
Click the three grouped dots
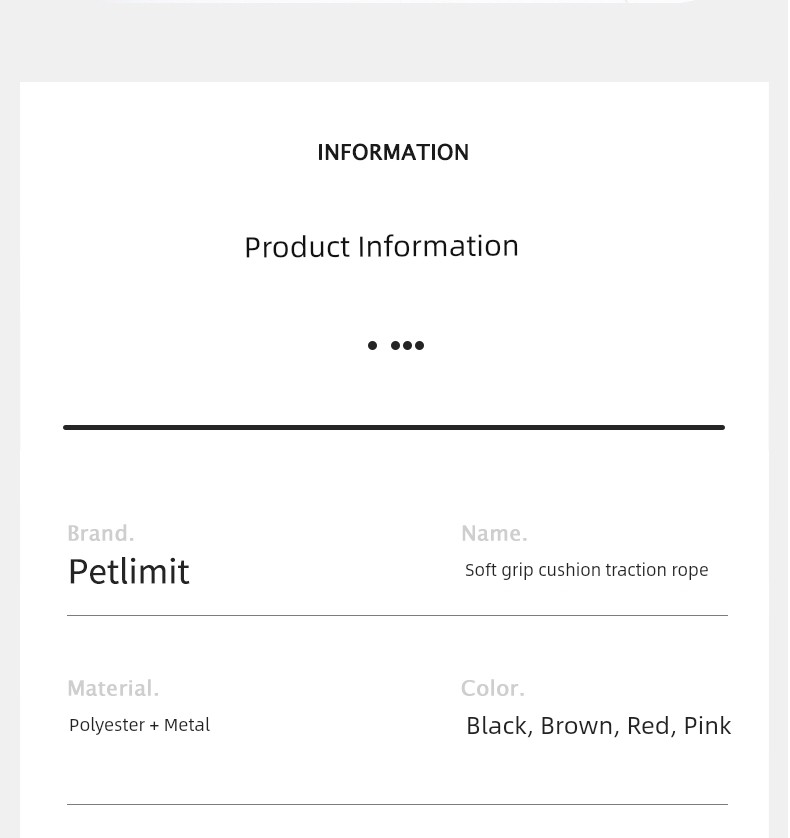pos(407,345)
